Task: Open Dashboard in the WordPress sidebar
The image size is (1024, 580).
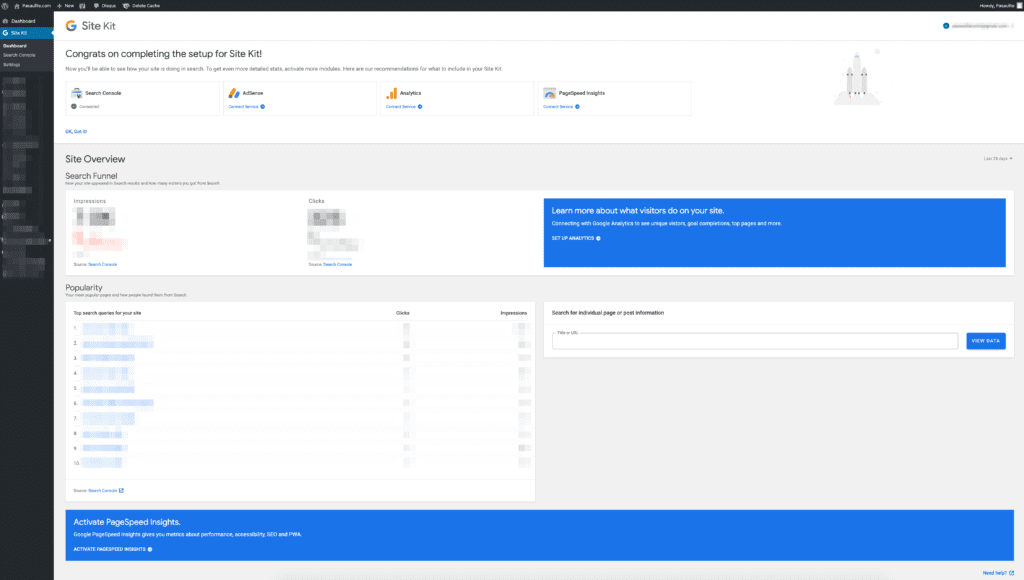Action: pos(20,21)
